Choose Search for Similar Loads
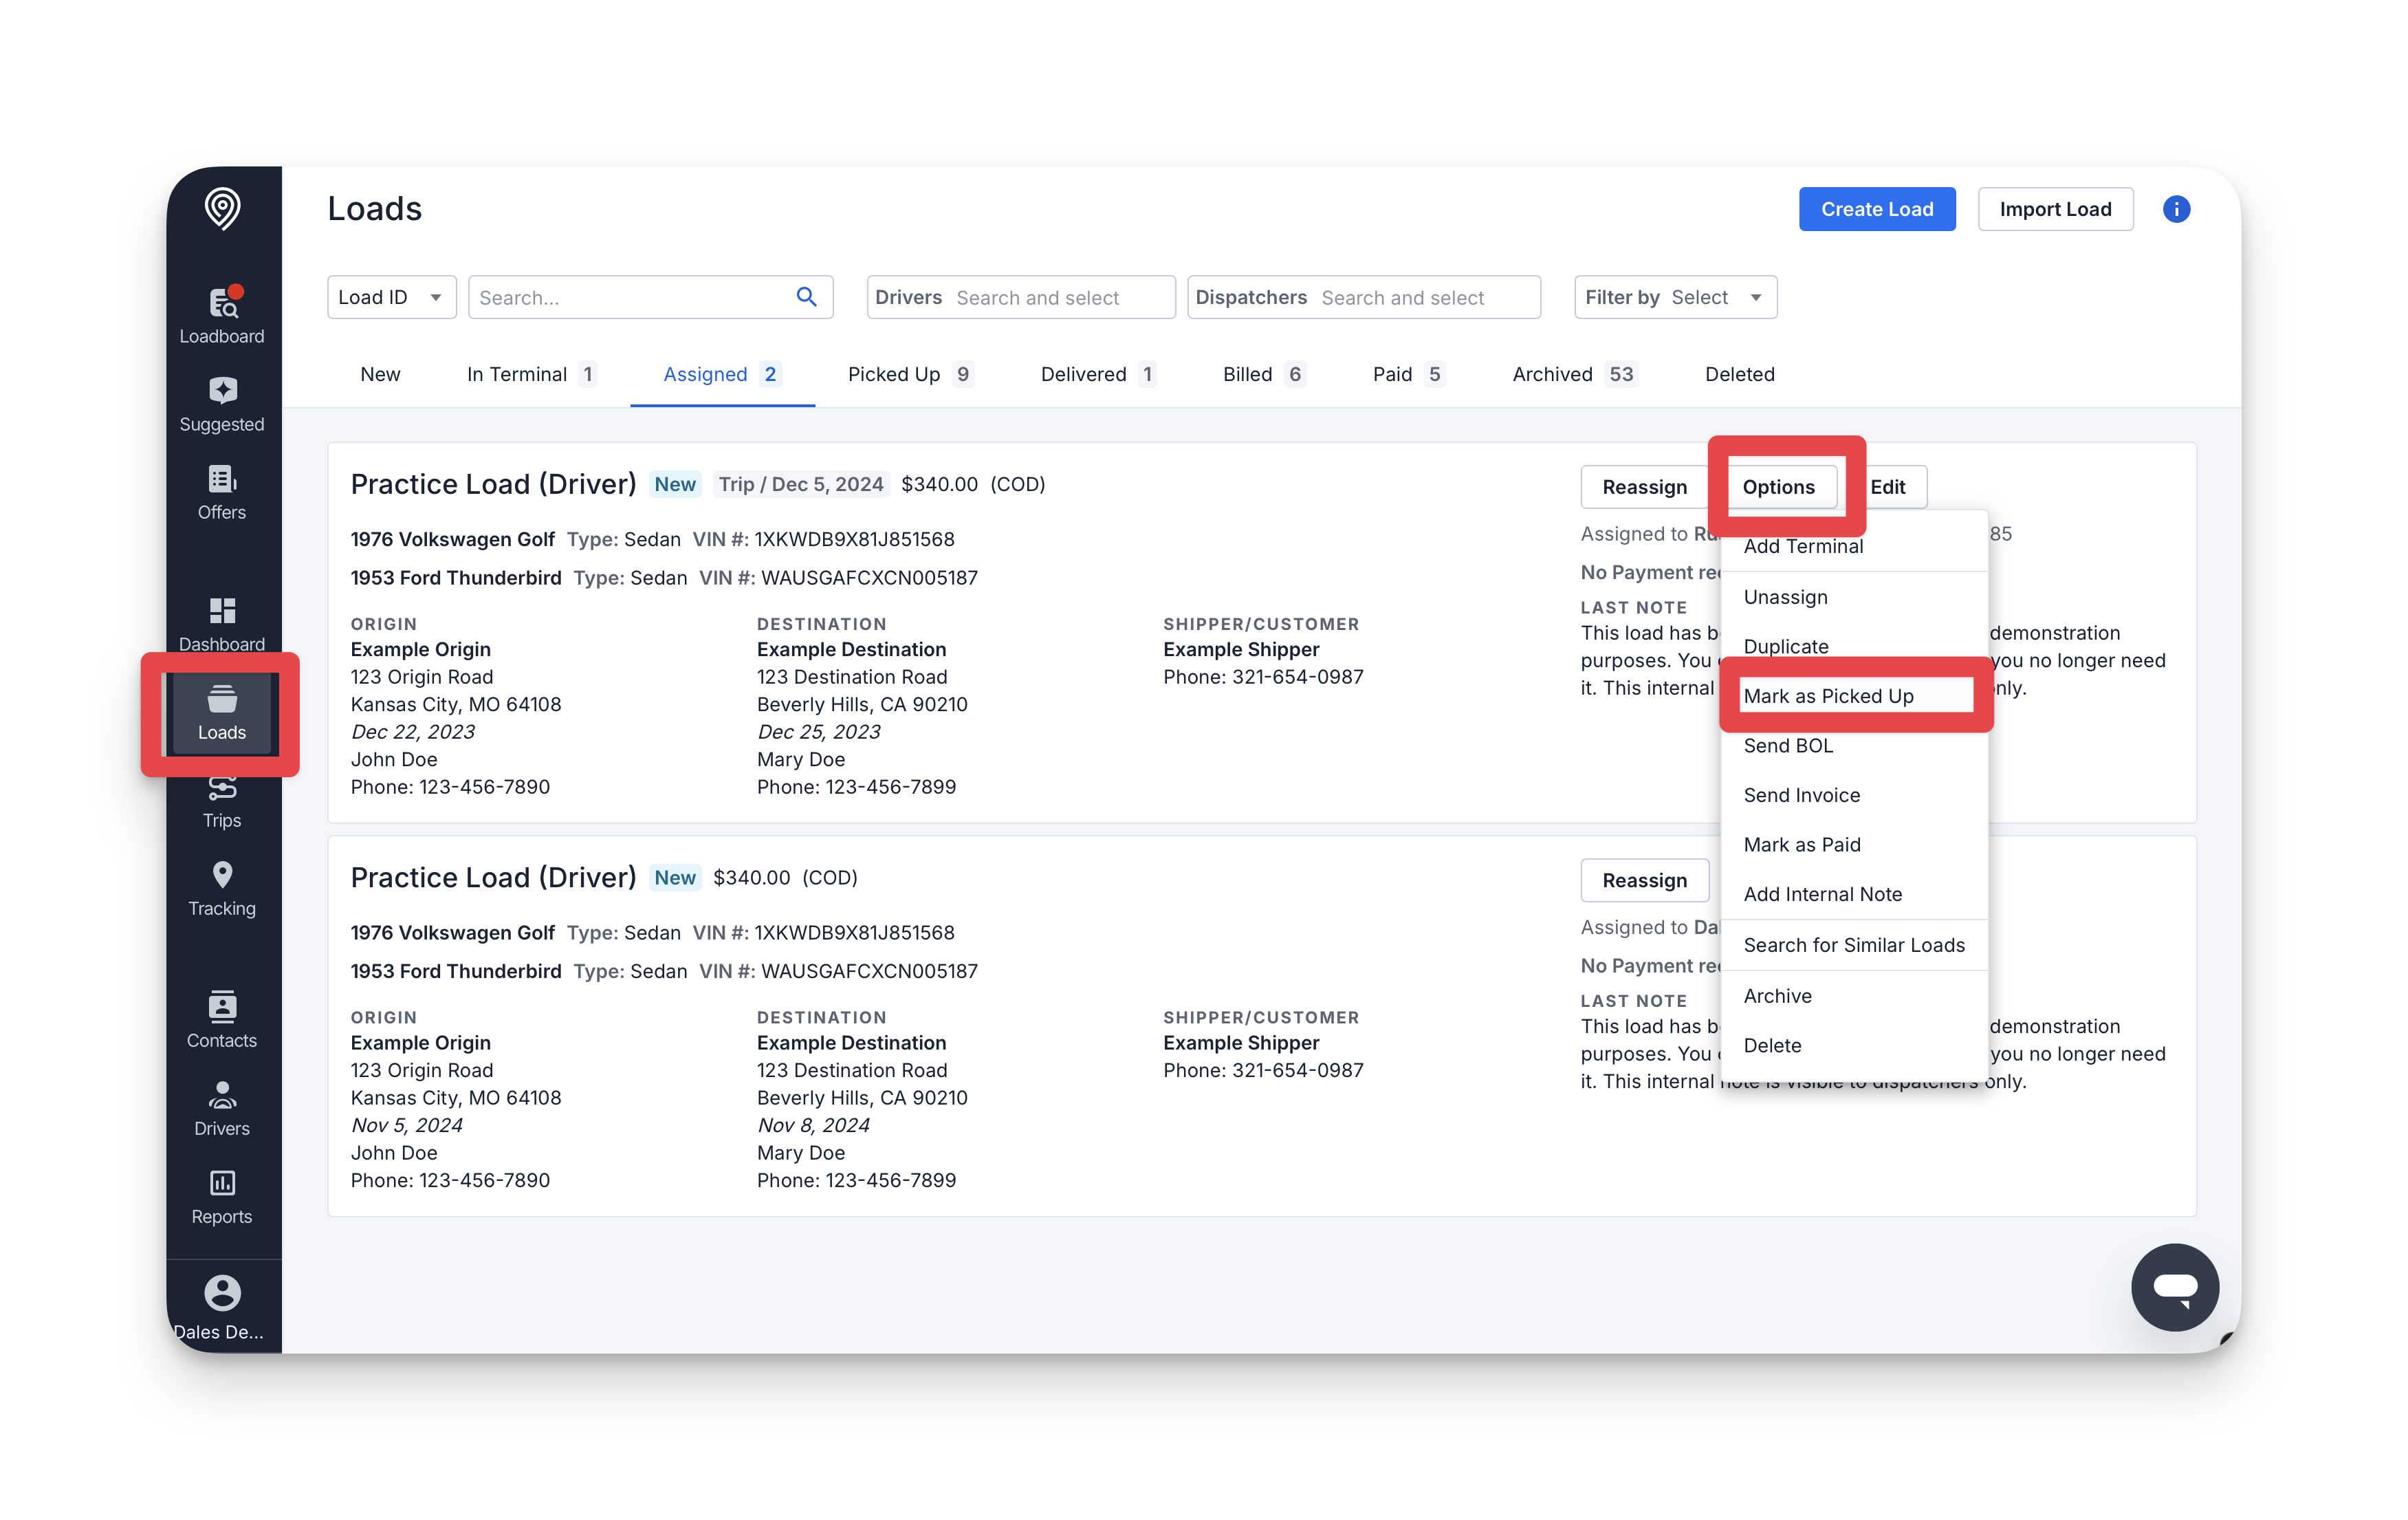Viewport: 2408px width, 1520px height. point(1854,945)
